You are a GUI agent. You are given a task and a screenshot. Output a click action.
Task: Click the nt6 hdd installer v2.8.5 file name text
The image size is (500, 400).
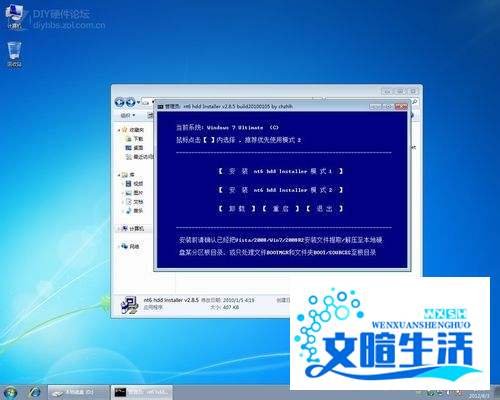pos(171,300)
